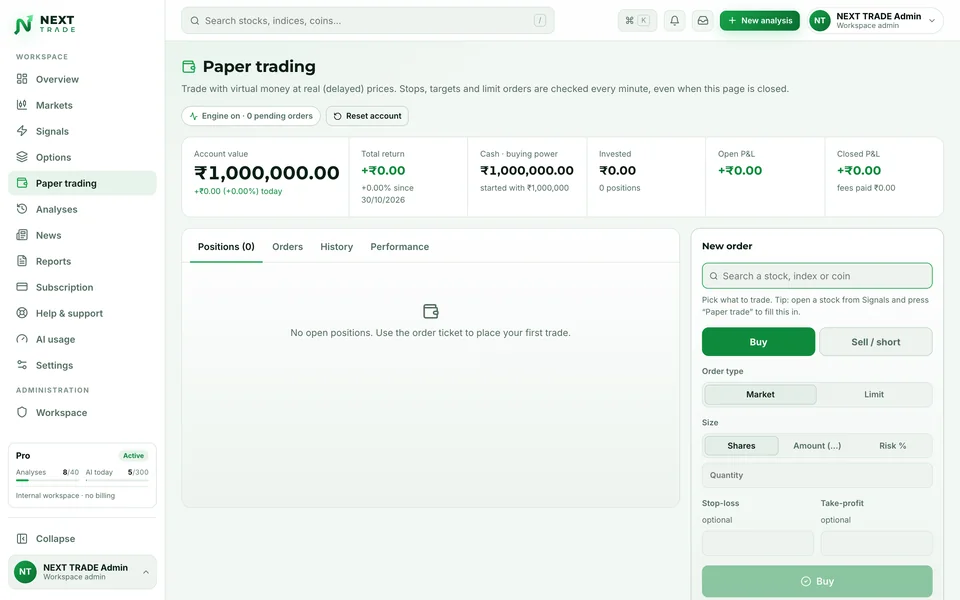960x600 pixels.
Task: Choose the Market order type
Action: (x=760, y=394)
